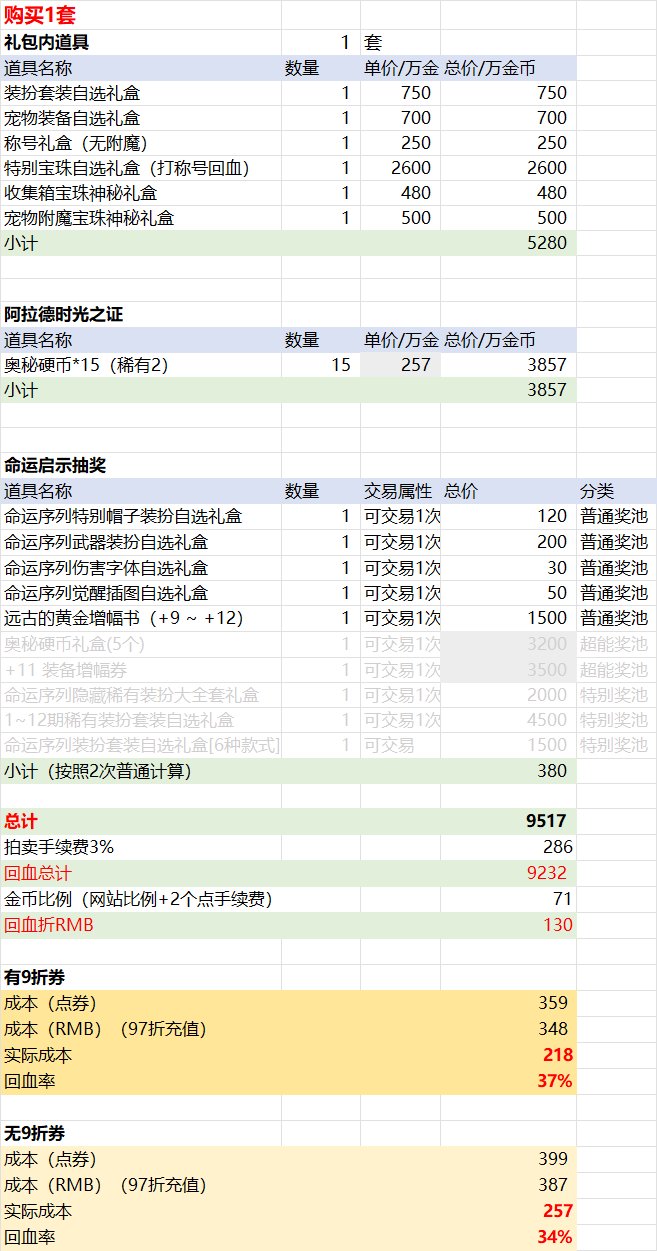Select the red cell 回血总计

[x=38, y=872]
